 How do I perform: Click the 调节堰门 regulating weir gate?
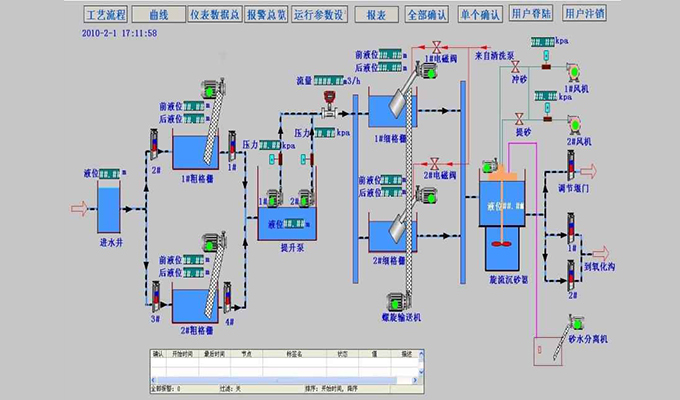point(572,166)
